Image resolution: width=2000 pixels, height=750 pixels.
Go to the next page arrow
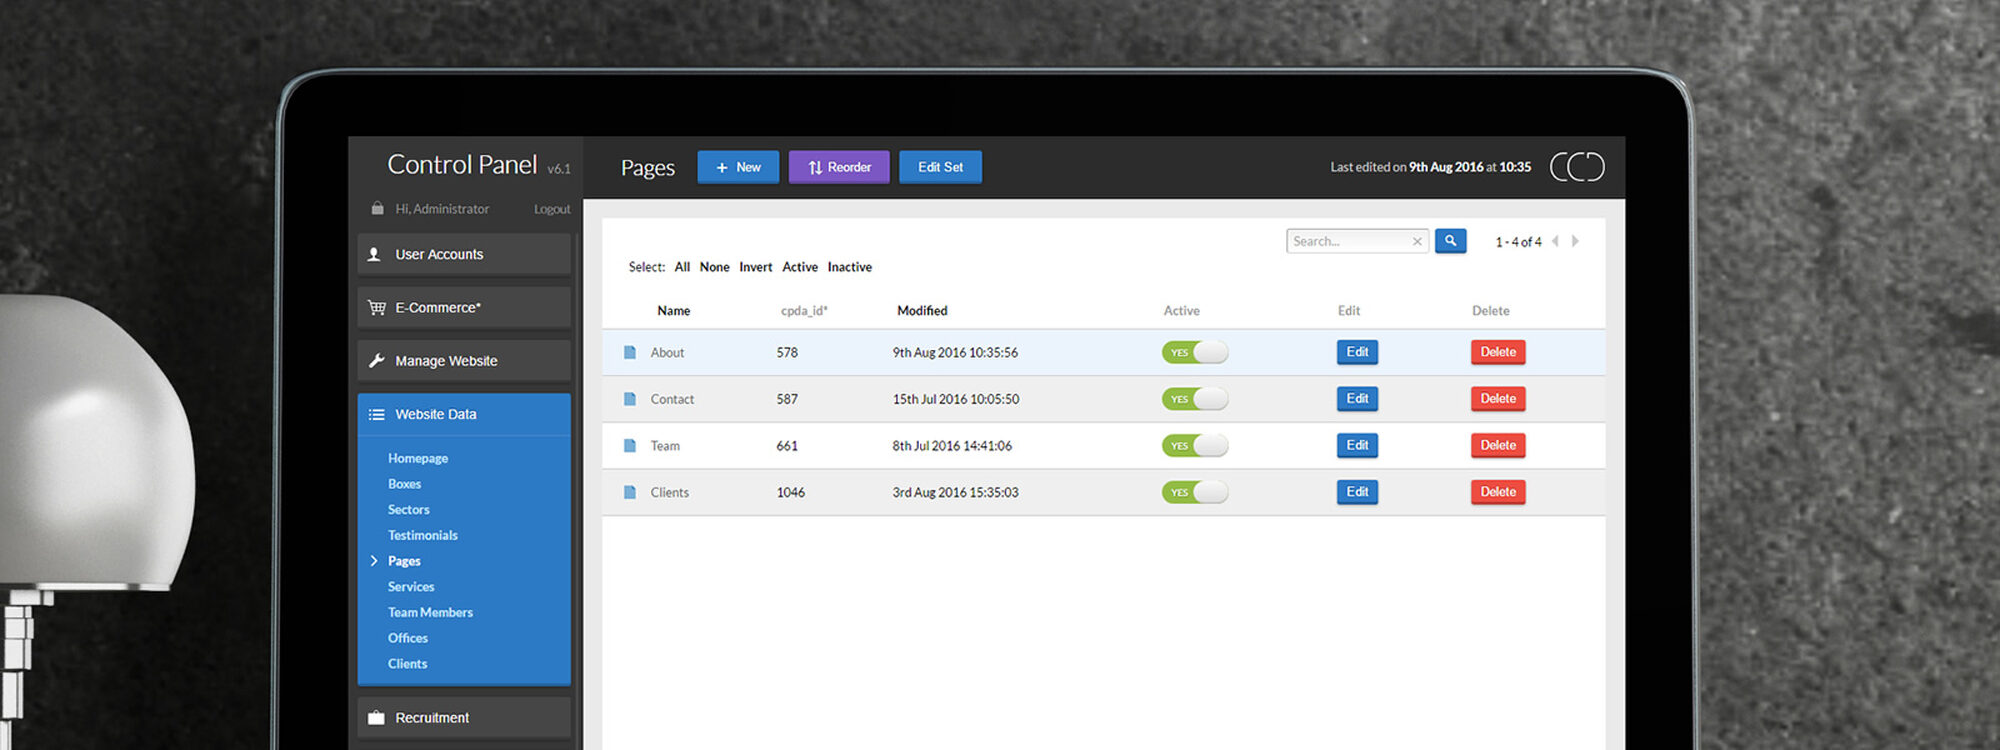pyautogui.click(x=1575, y=241)
